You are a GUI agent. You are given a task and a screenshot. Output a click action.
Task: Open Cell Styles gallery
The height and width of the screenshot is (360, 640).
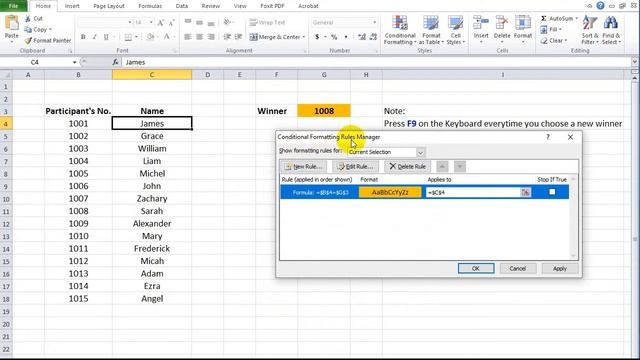[x=456, y=30]
